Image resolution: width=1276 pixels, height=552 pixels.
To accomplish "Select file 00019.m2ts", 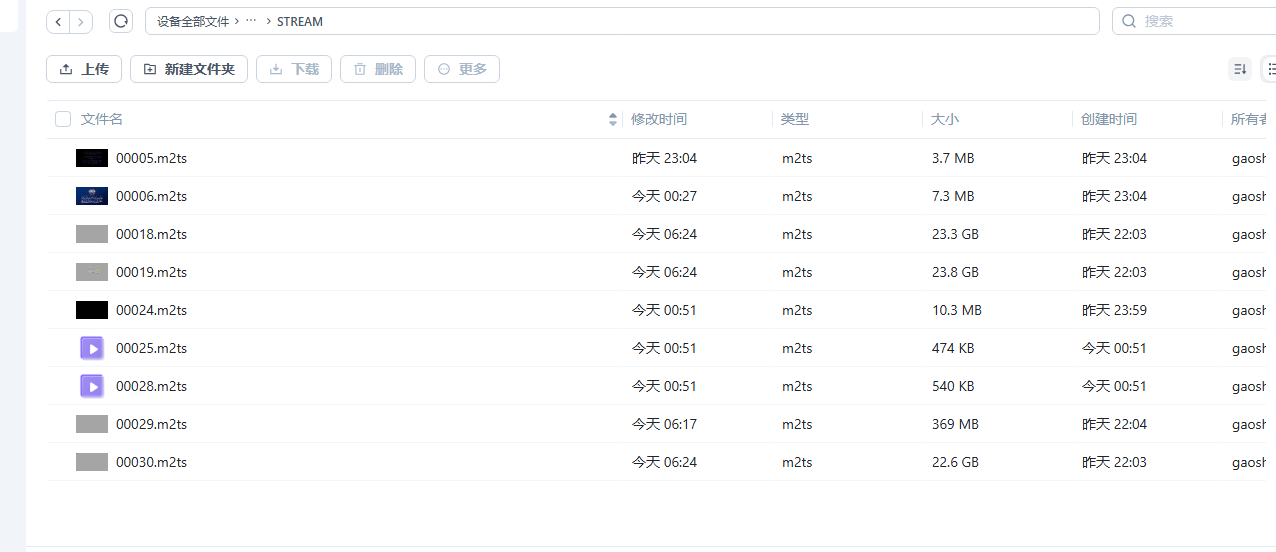I will pyautogui.click(x=151, y=272).
